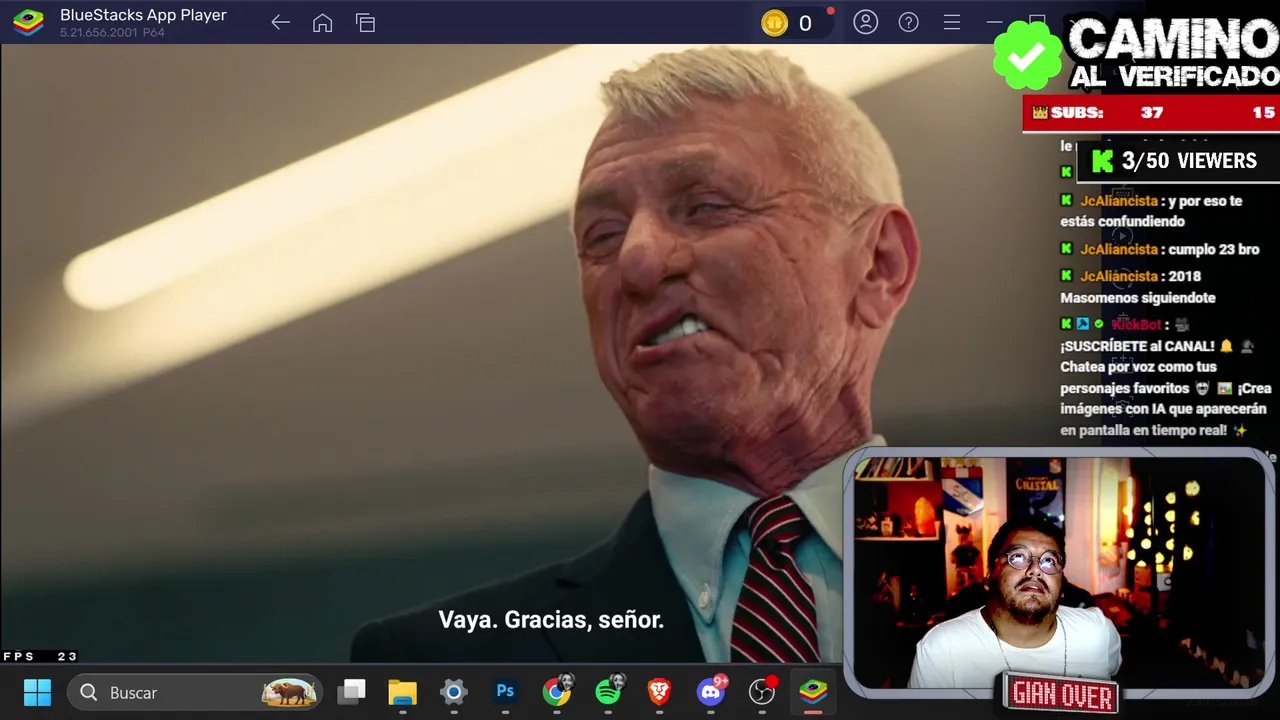Switch to Discord in taskbar
The width and height of the screenshot is (1280, 720).
point(711,691)
